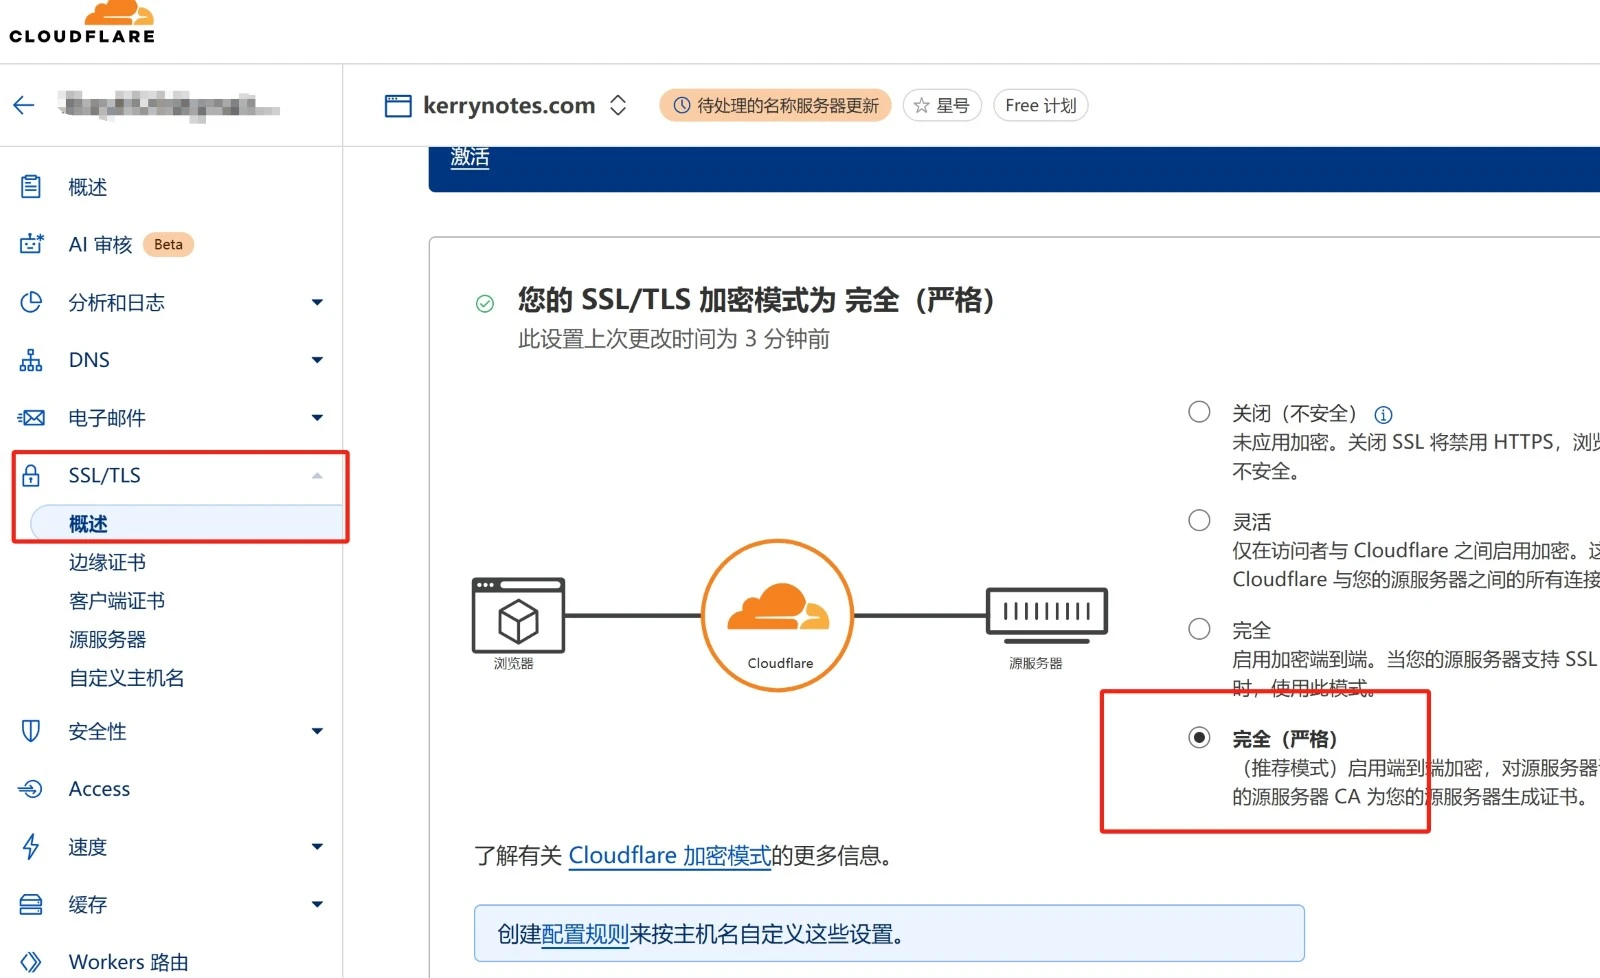Open 自定义主机名 submenu item
Viewport: 1600px width, 978px height.
point(126,677)
